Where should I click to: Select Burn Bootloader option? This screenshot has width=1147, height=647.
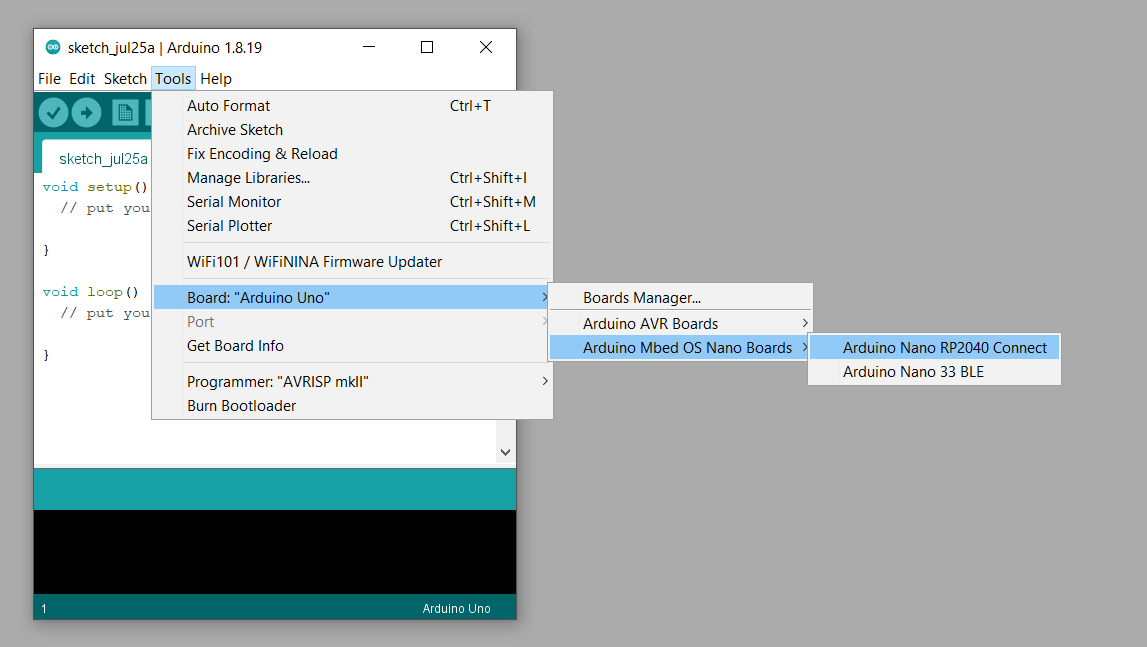[x=241, y=406]
